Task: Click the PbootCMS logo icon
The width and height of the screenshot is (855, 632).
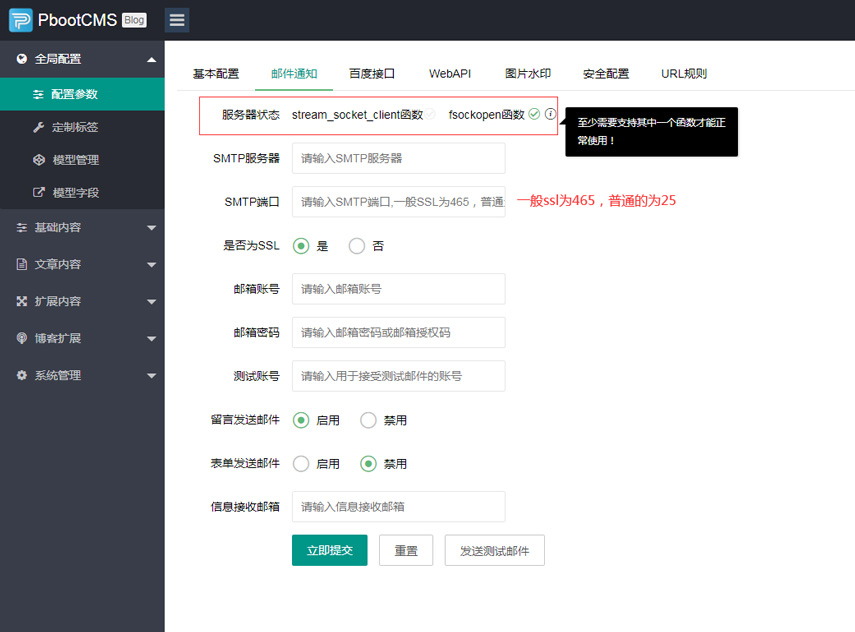Action: click(20, 19)
